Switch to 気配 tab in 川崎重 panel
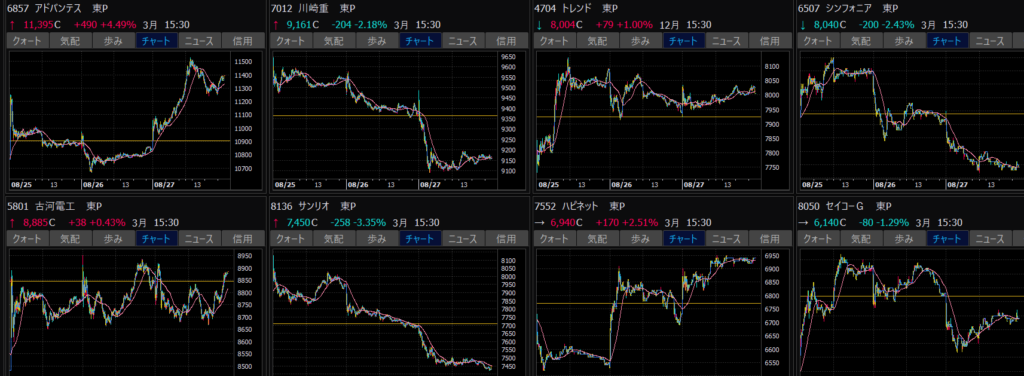Screen dimensions: 1024x376 point(334,40)
